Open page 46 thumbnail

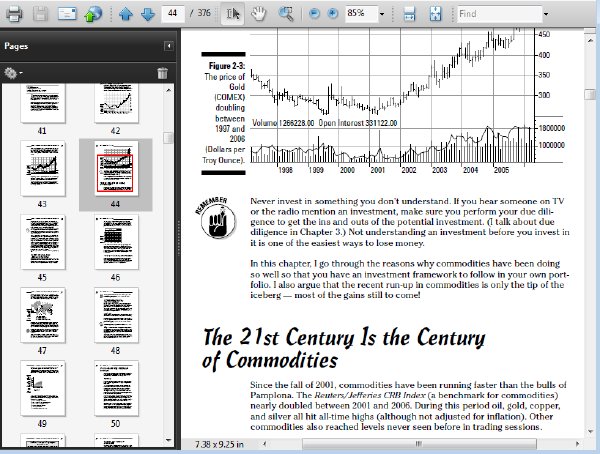pyautogui.click(x=116, y=242)
